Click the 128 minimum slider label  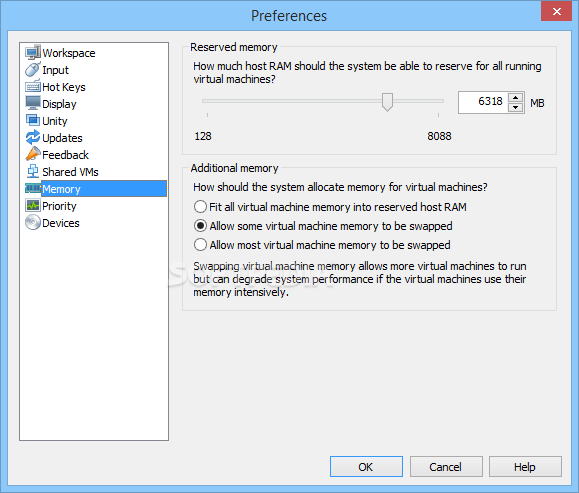click(x=203, y=136)
